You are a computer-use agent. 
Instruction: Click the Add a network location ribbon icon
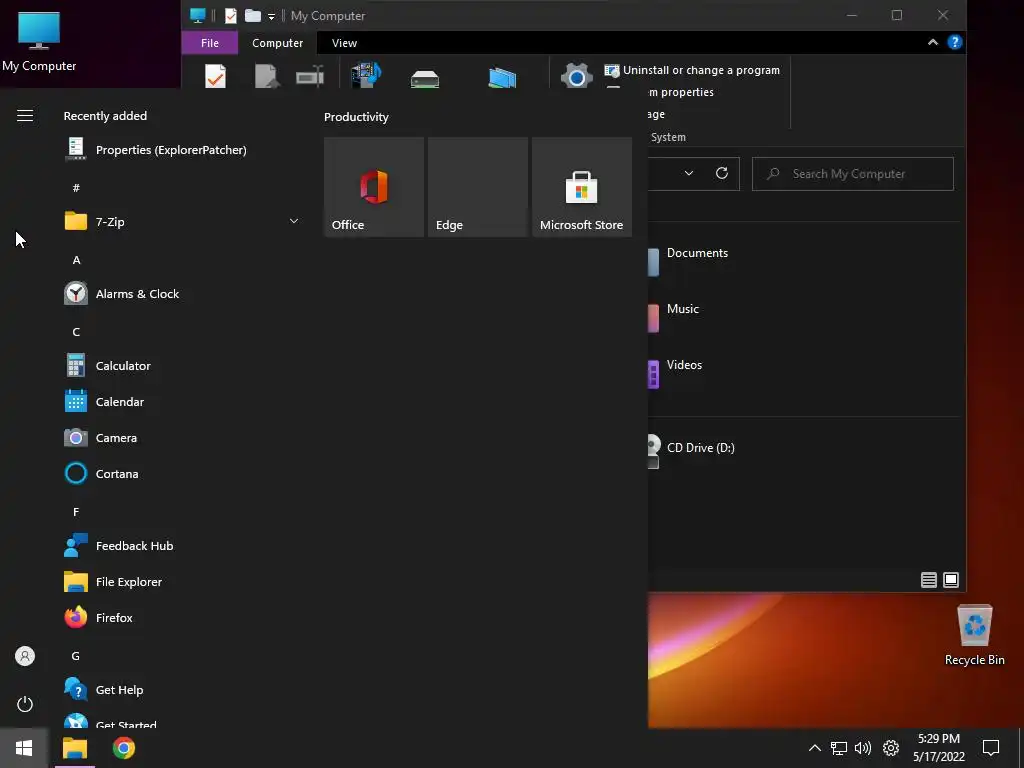[x=502, y=78]
